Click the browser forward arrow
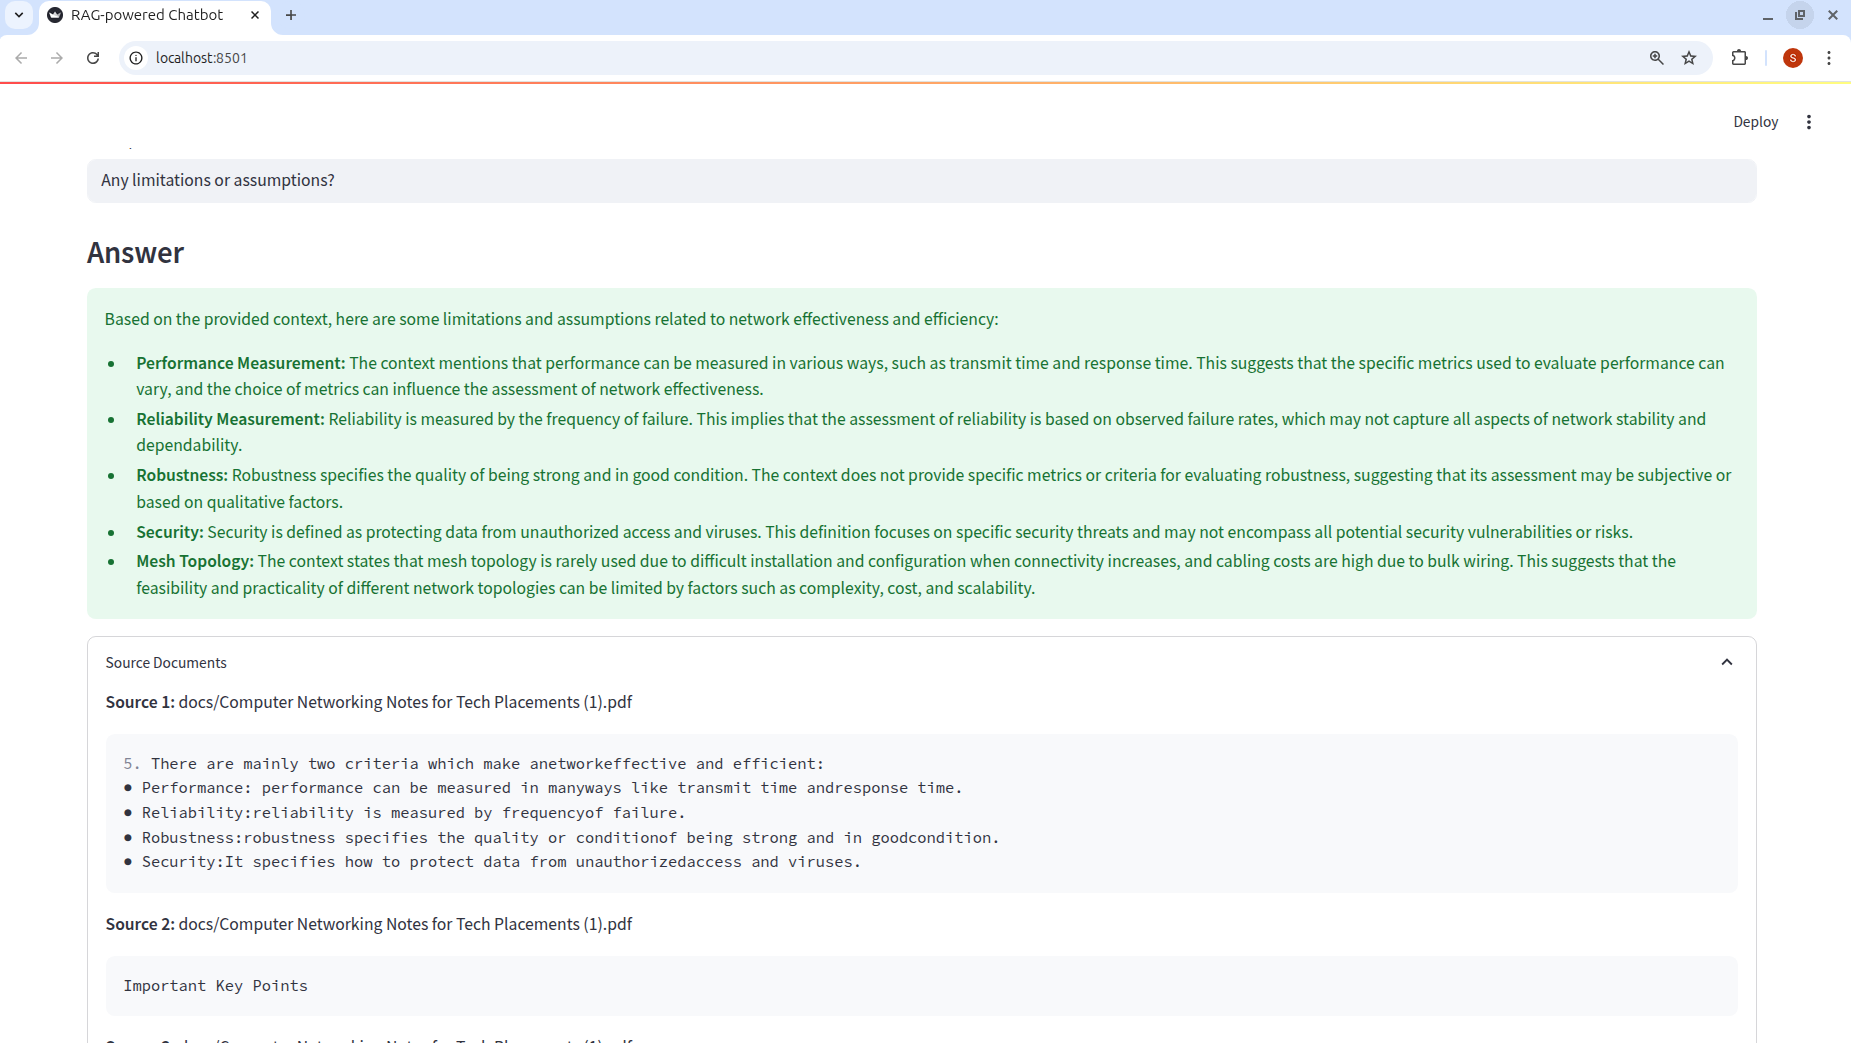The width and height of the screenshot is (1851, 1043). (x=57, y=58)
